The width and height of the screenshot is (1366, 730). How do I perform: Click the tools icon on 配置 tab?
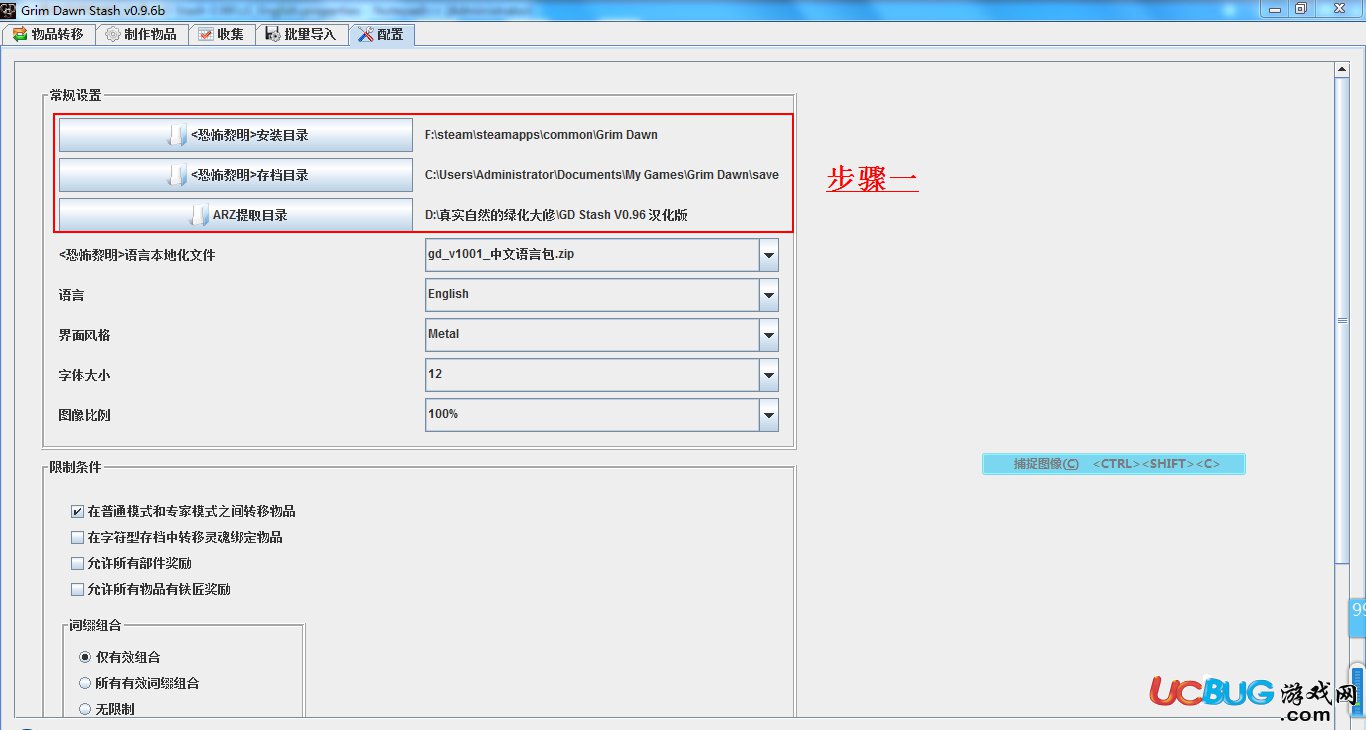pyautogui.click(x=365, y=34)
